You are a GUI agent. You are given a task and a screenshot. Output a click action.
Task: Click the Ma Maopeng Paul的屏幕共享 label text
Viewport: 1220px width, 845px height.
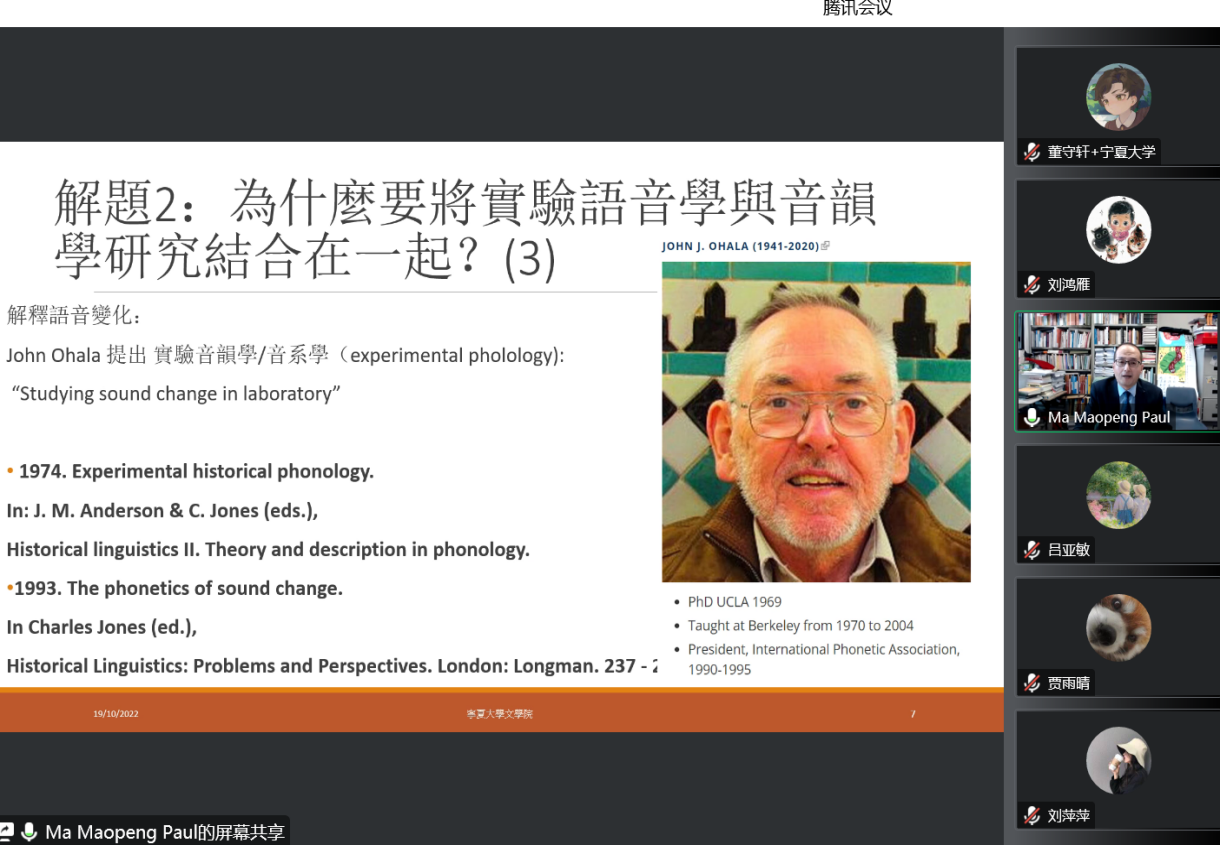165,832
